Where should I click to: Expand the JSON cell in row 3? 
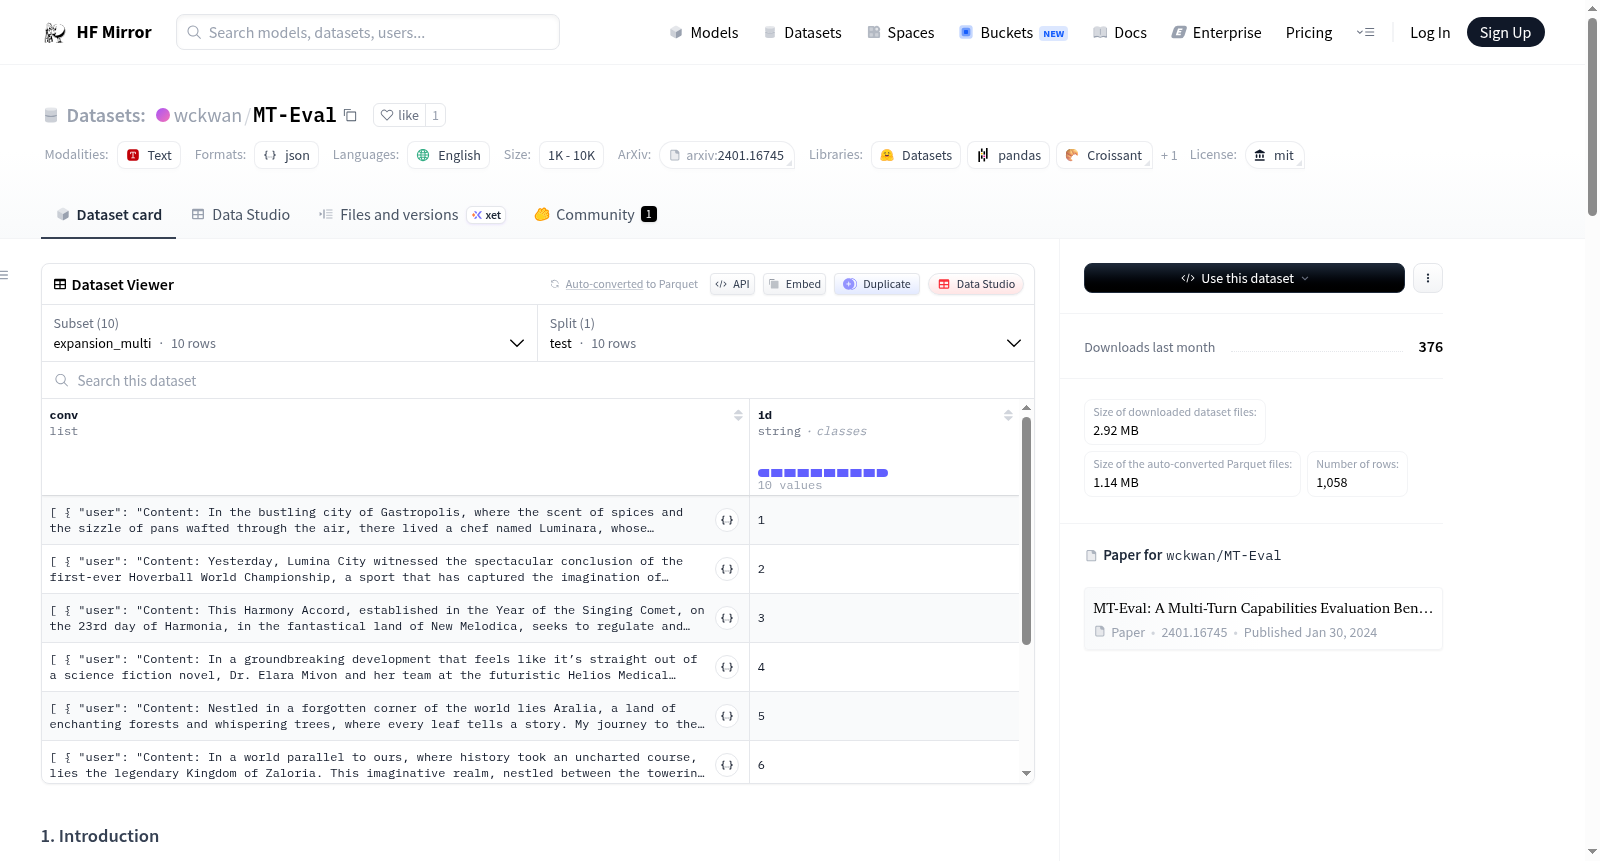coord(727,618)
